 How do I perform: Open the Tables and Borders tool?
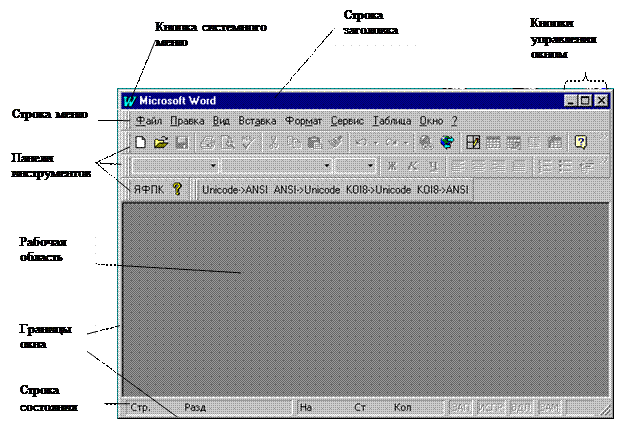point(473,142)
